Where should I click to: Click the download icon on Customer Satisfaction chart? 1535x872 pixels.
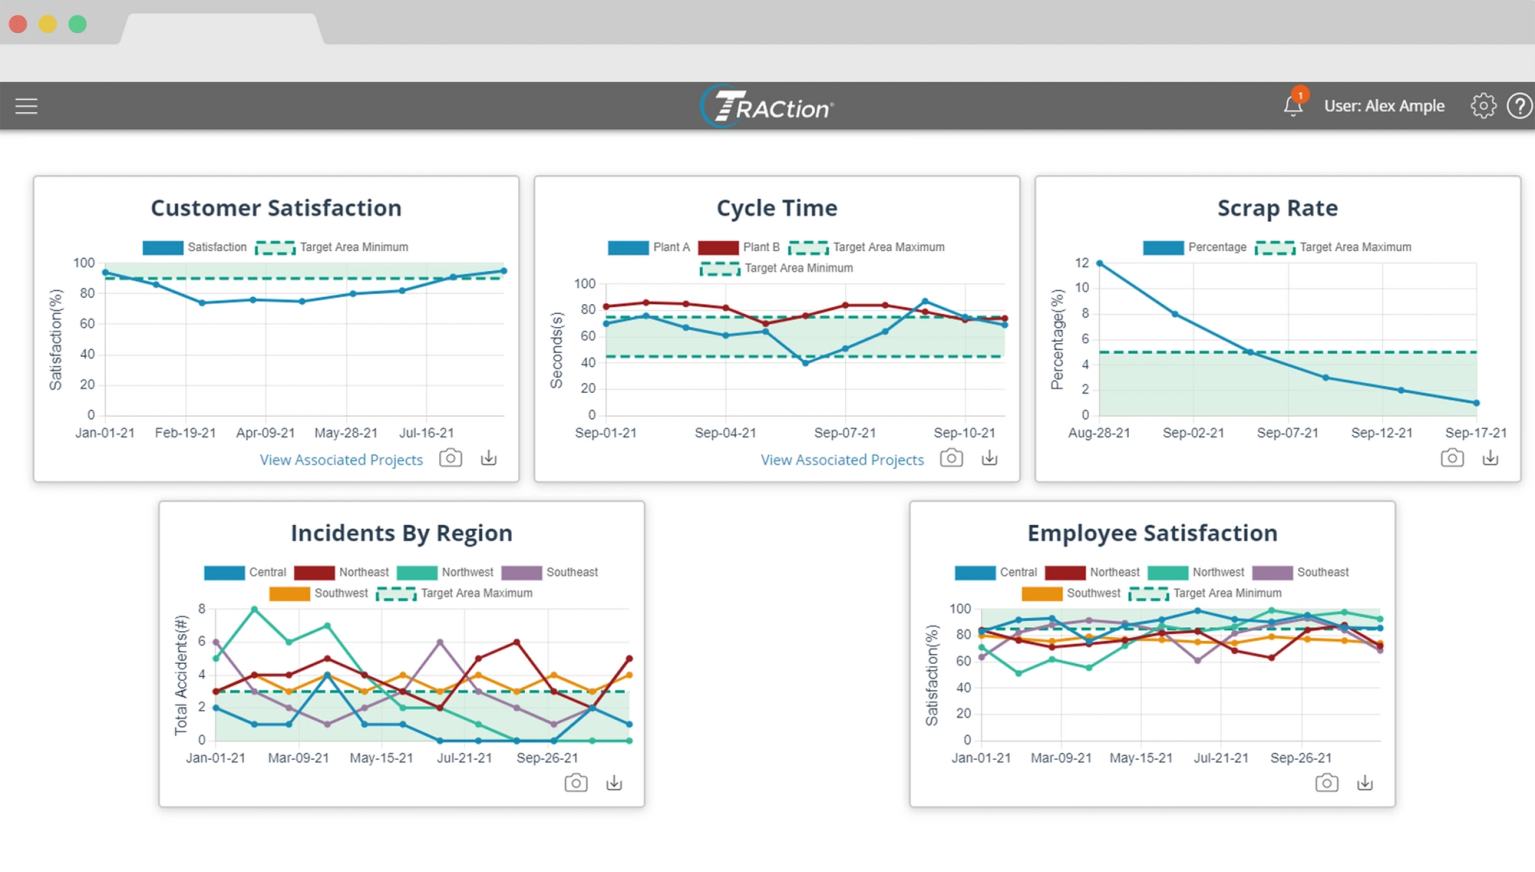[488, 458]
